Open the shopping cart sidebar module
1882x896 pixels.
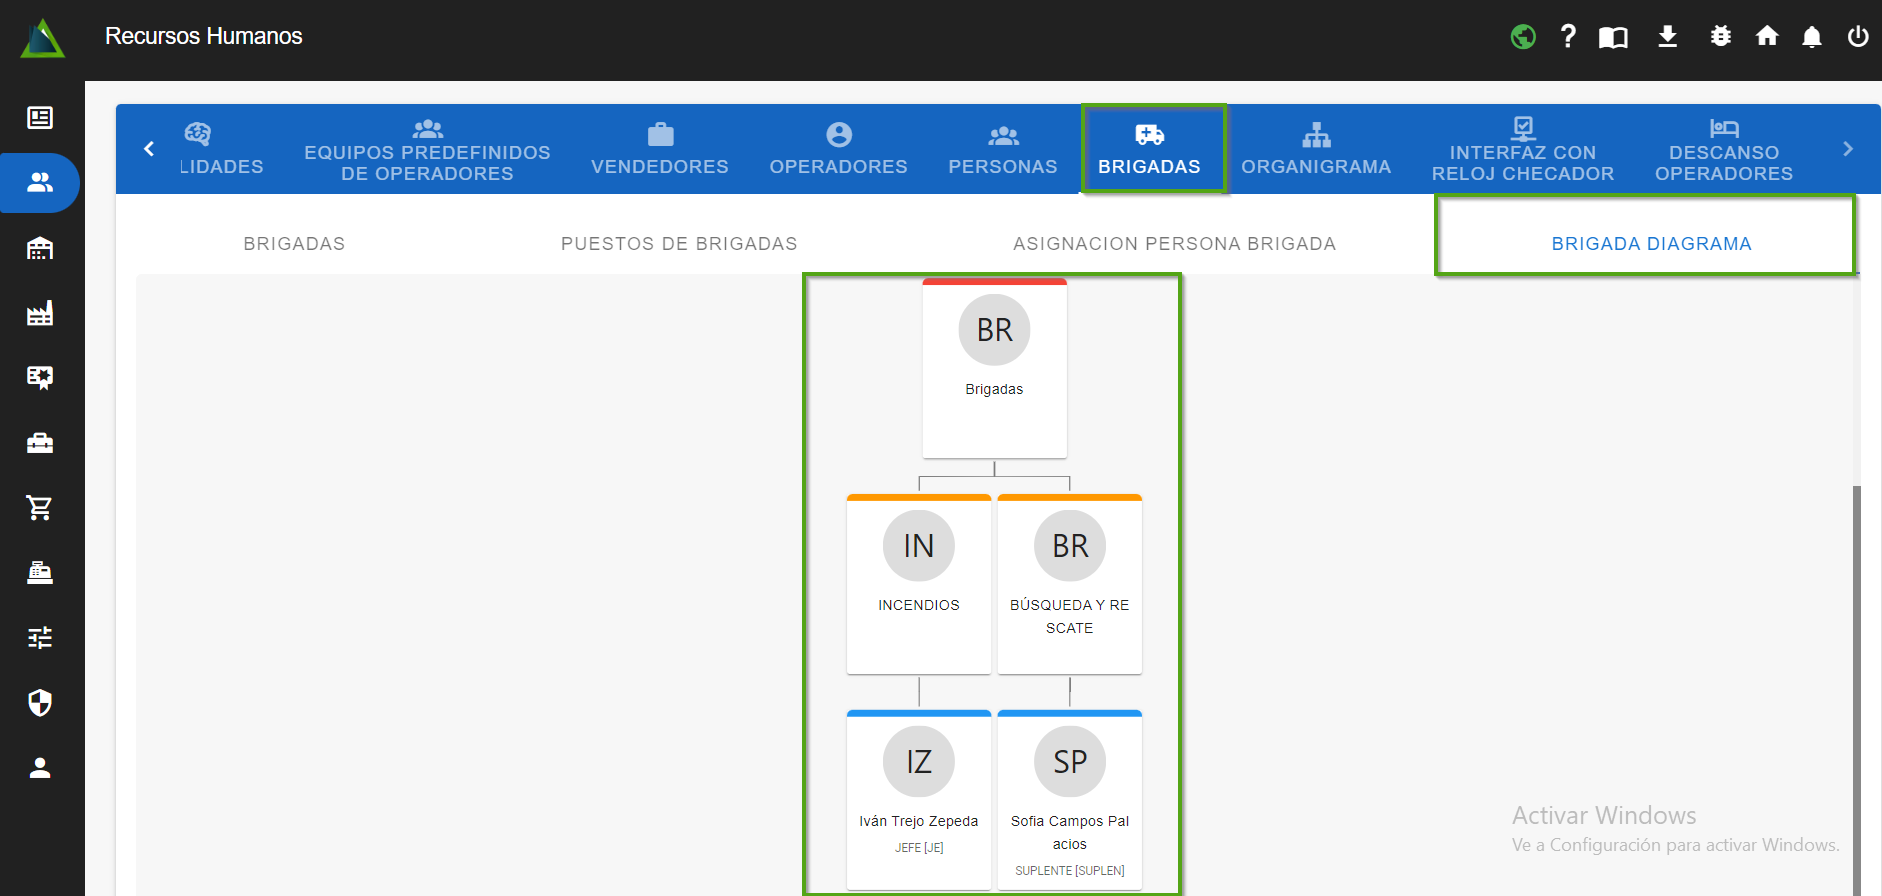tap(40, 508)
